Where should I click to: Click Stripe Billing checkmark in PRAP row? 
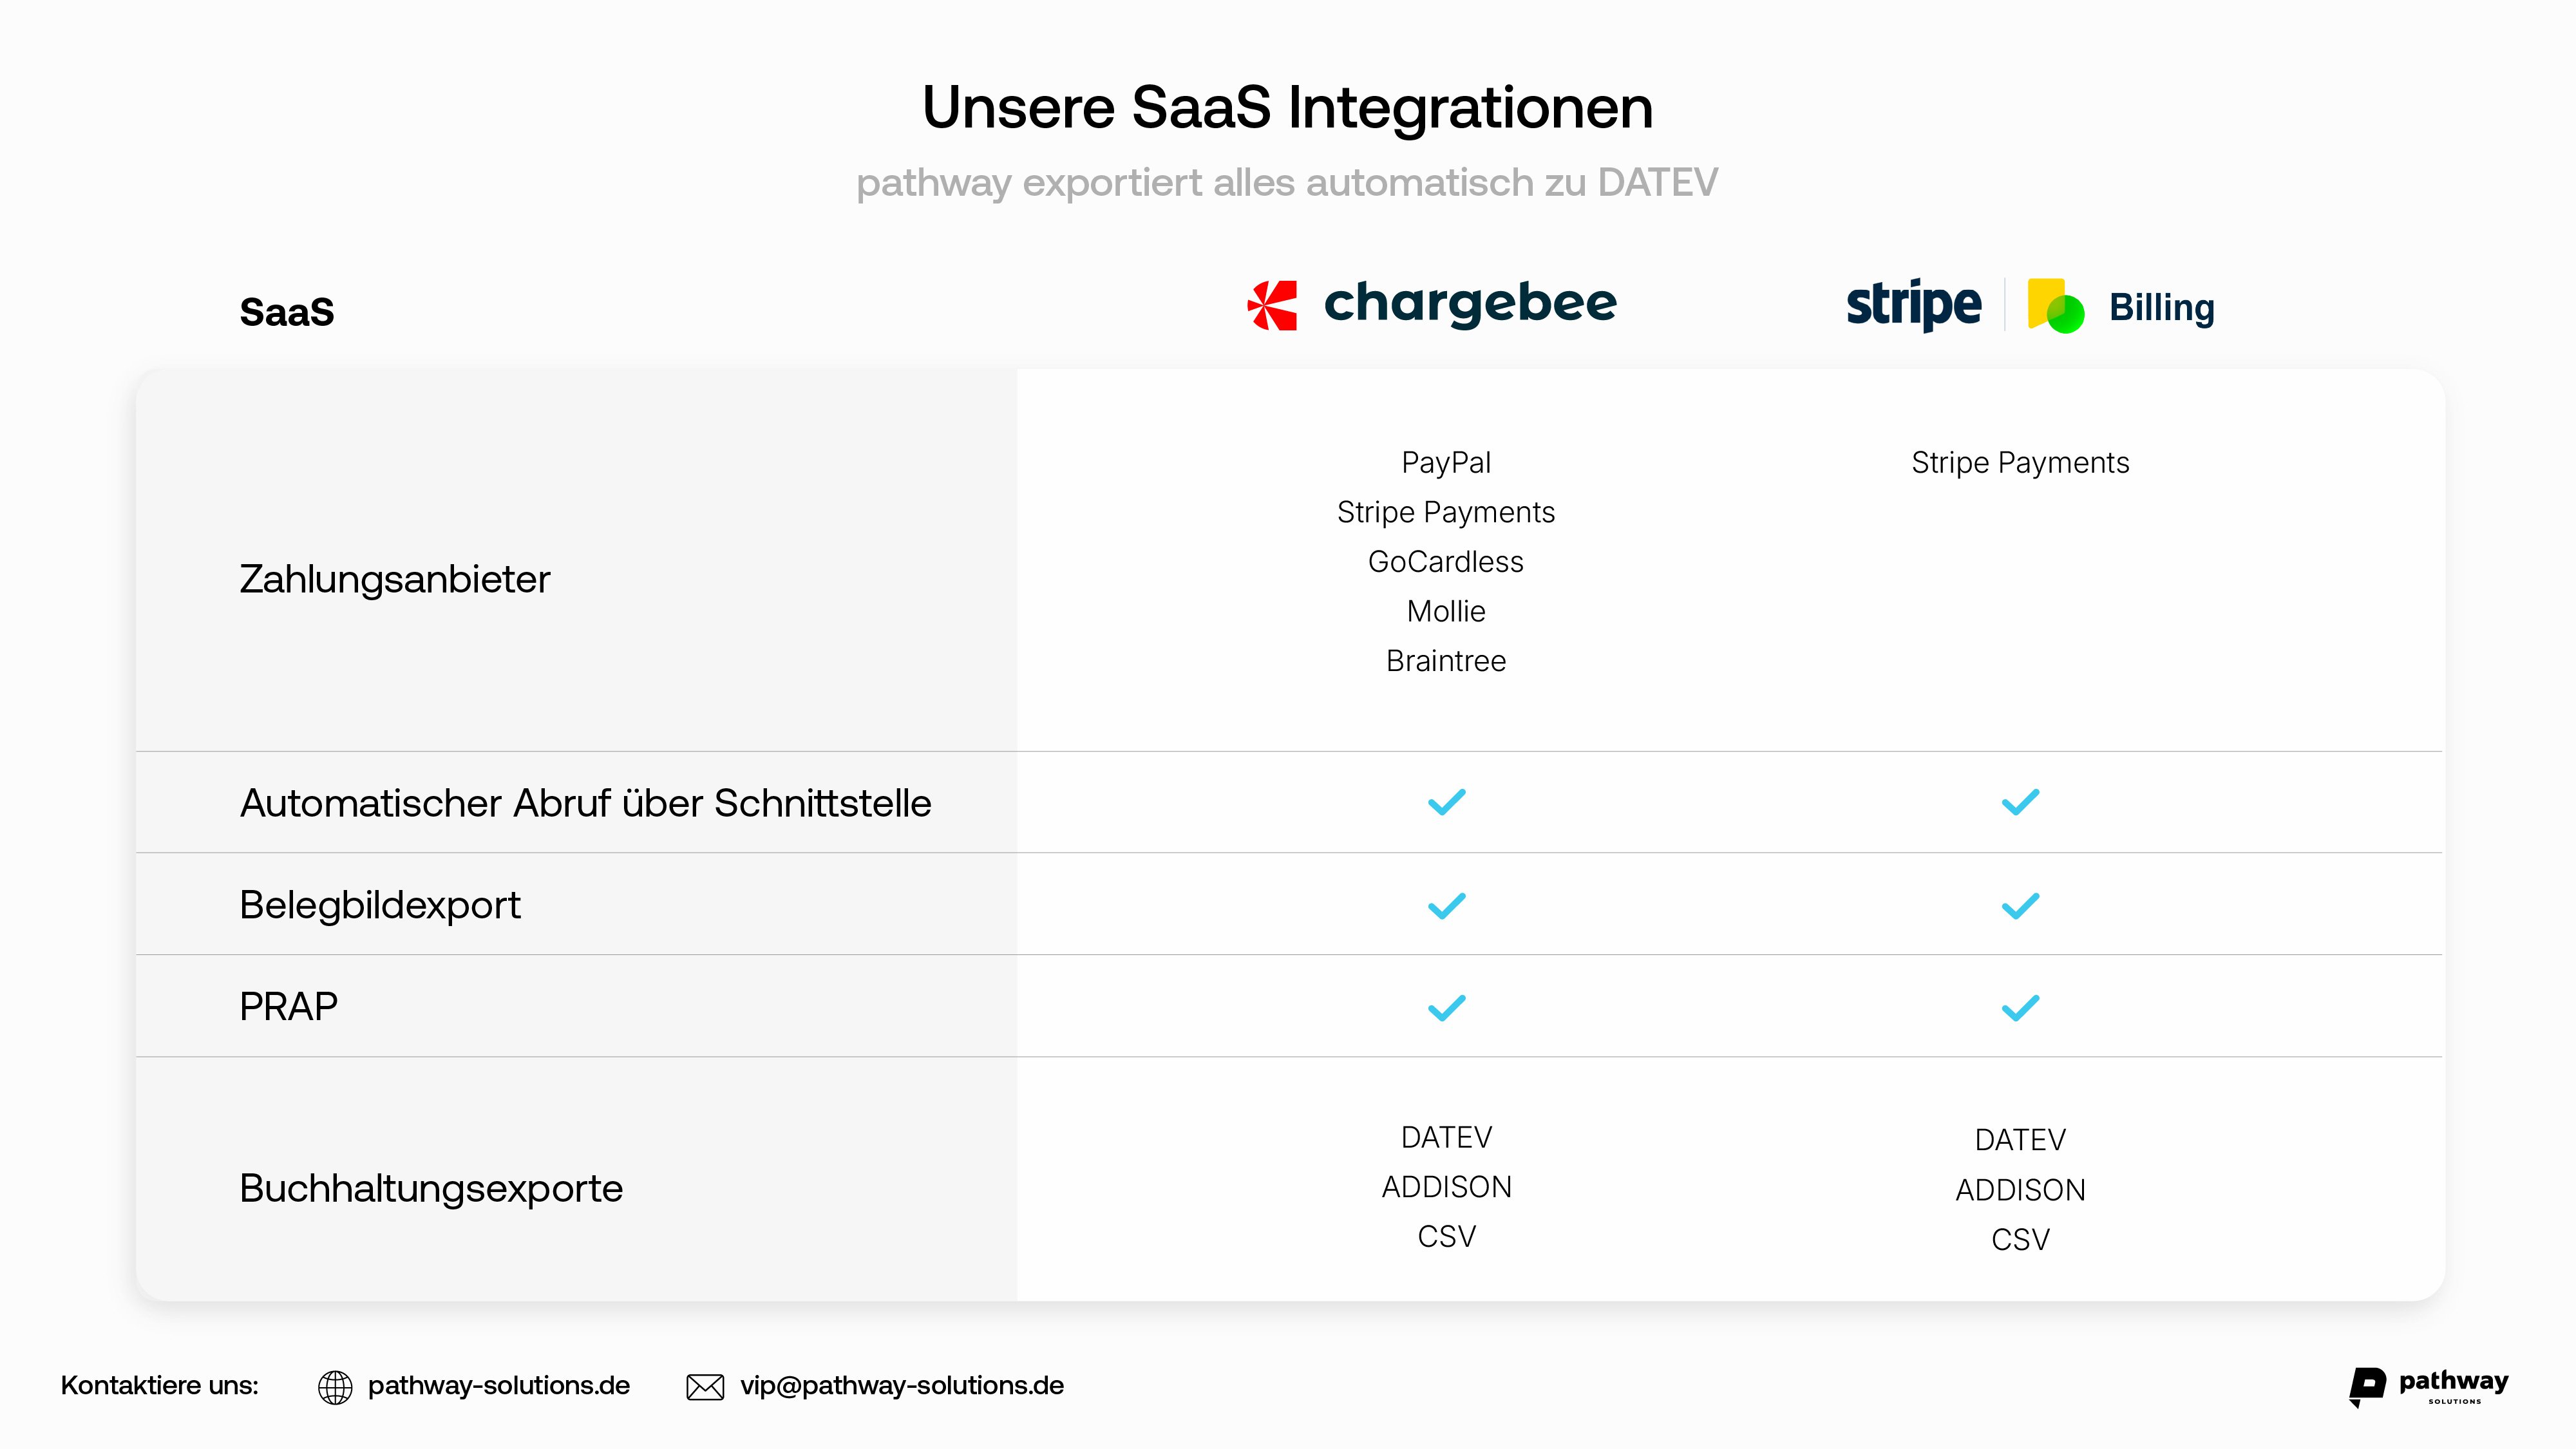point(2020,1008)
